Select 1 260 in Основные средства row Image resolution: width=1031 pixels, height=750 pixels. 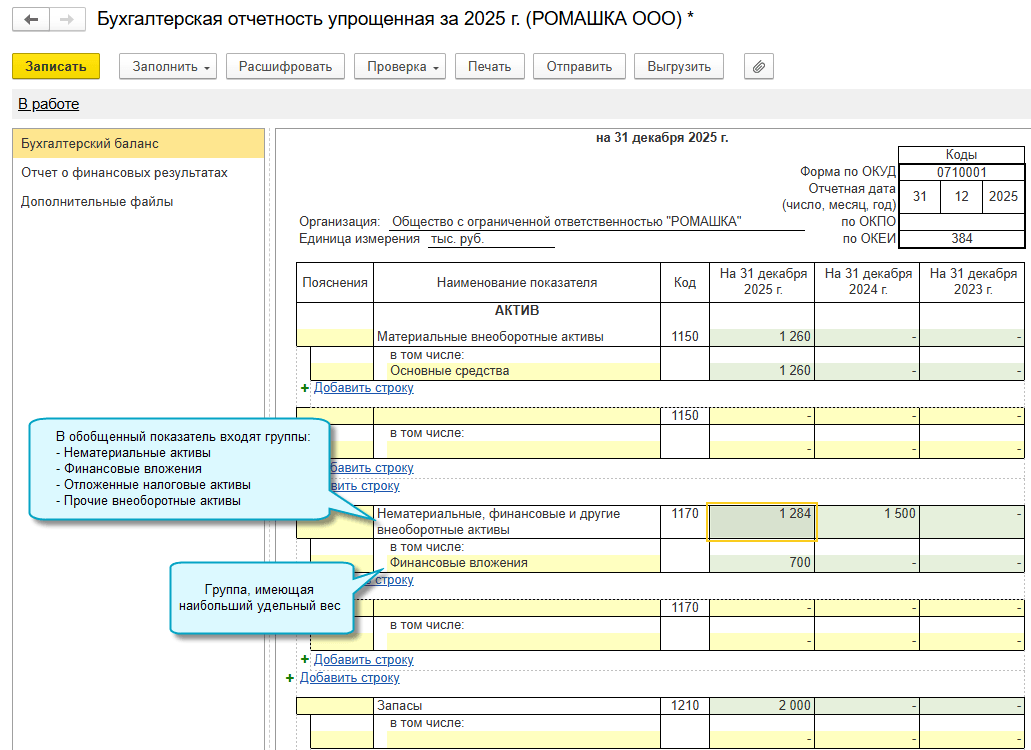(762, 371)
